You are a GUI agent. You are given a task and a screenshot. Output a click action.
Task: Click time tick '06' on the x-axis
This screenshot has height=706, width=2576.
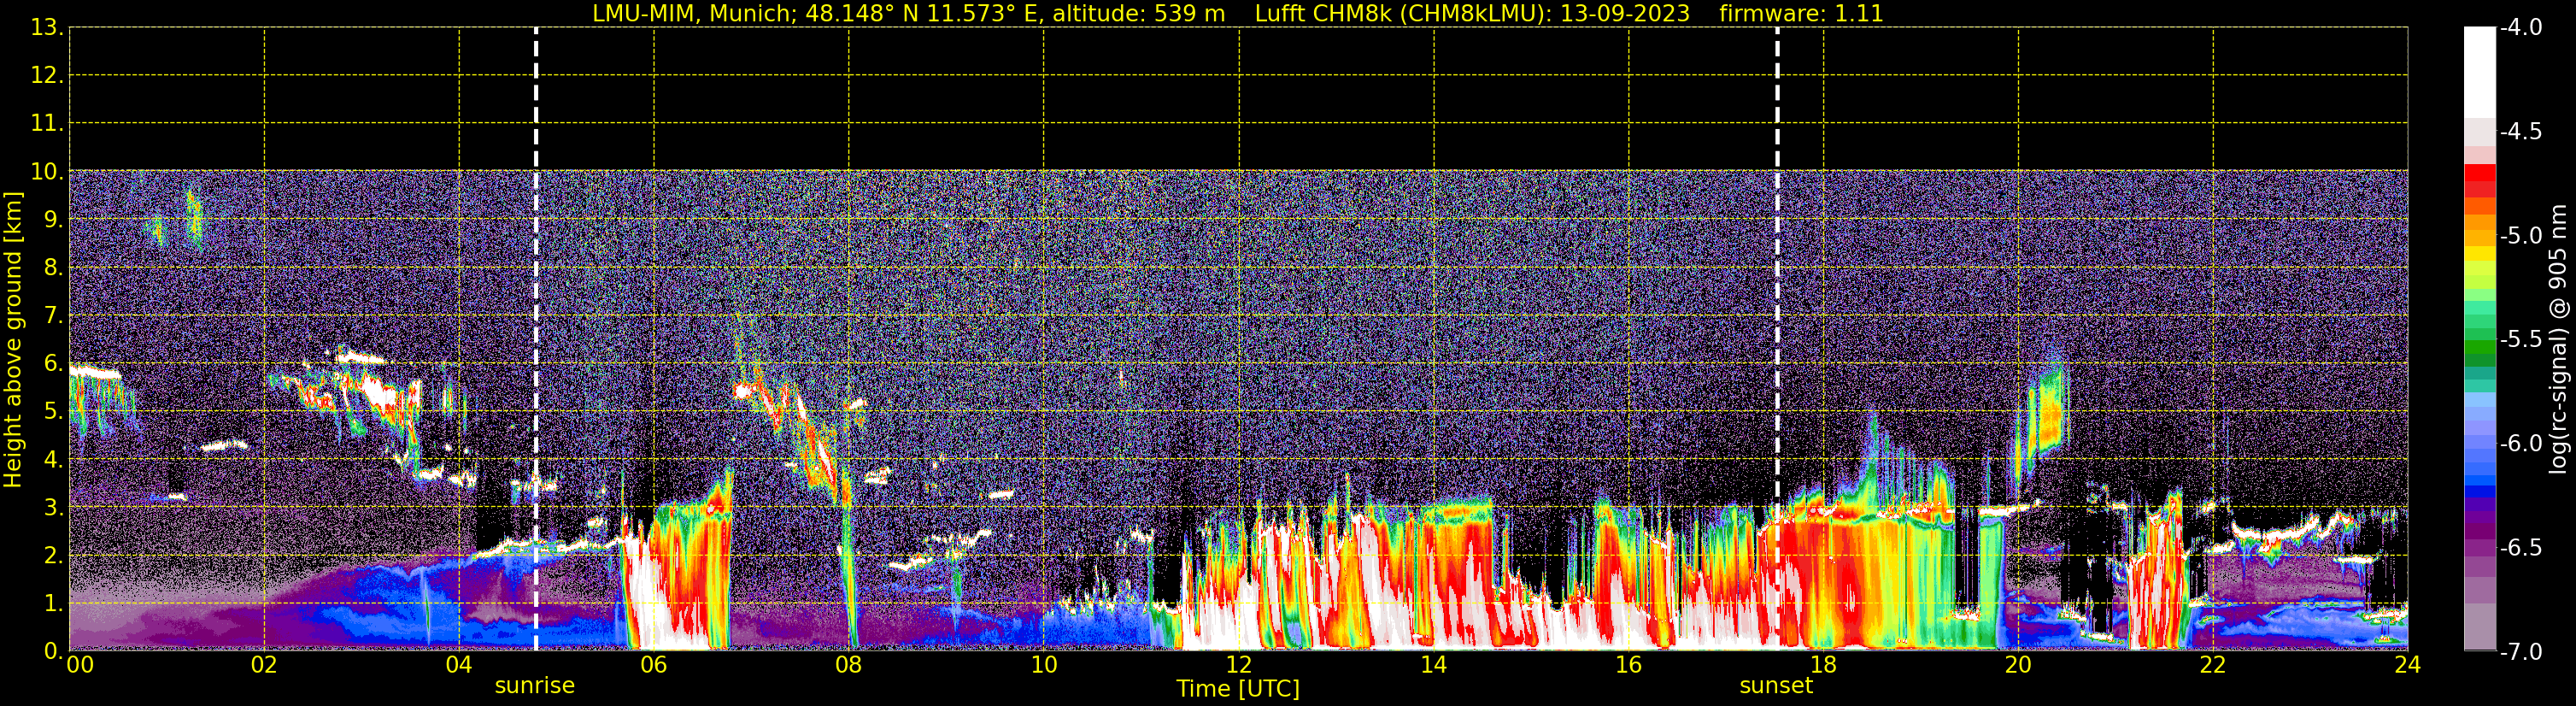[653, 665]
